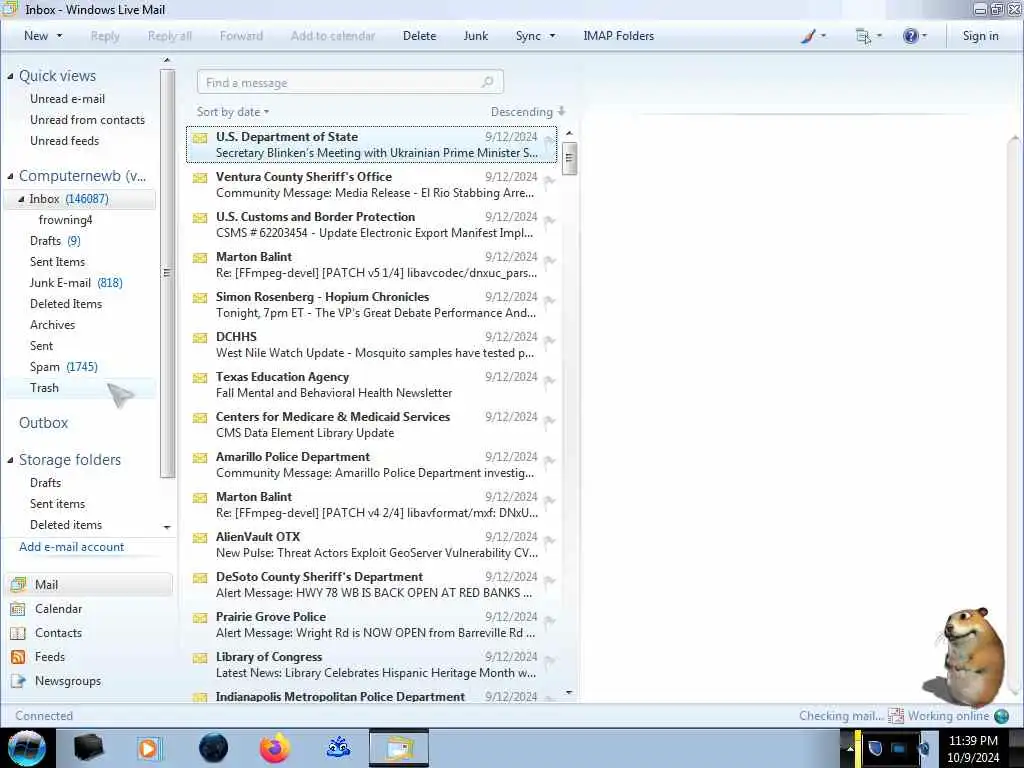The image size is (1024, 768).
Task: Open the DeSoto County Sheriff's Department message
Action: [x=372, y=584]
